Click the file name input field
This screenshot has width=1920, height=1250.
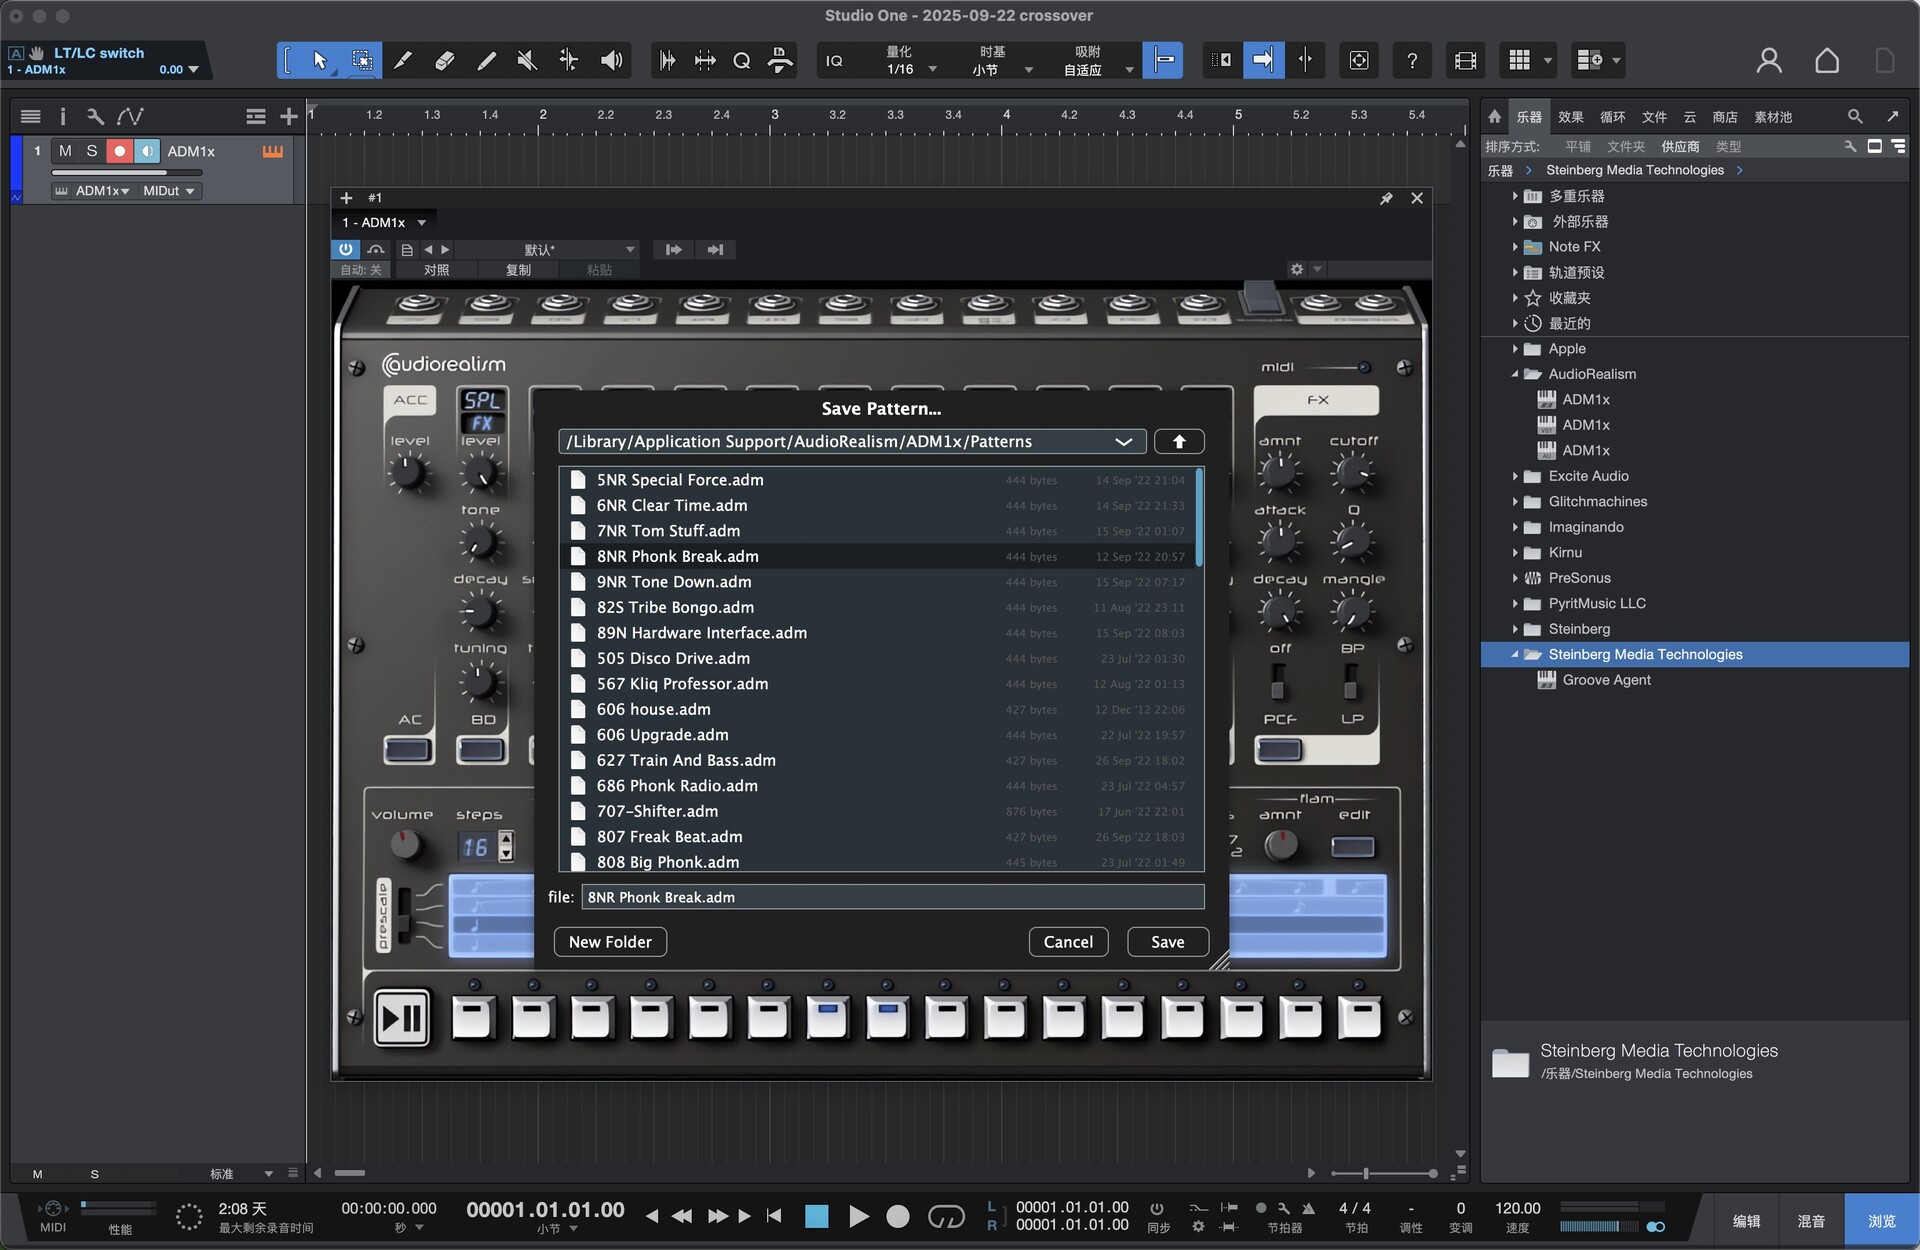892,897
